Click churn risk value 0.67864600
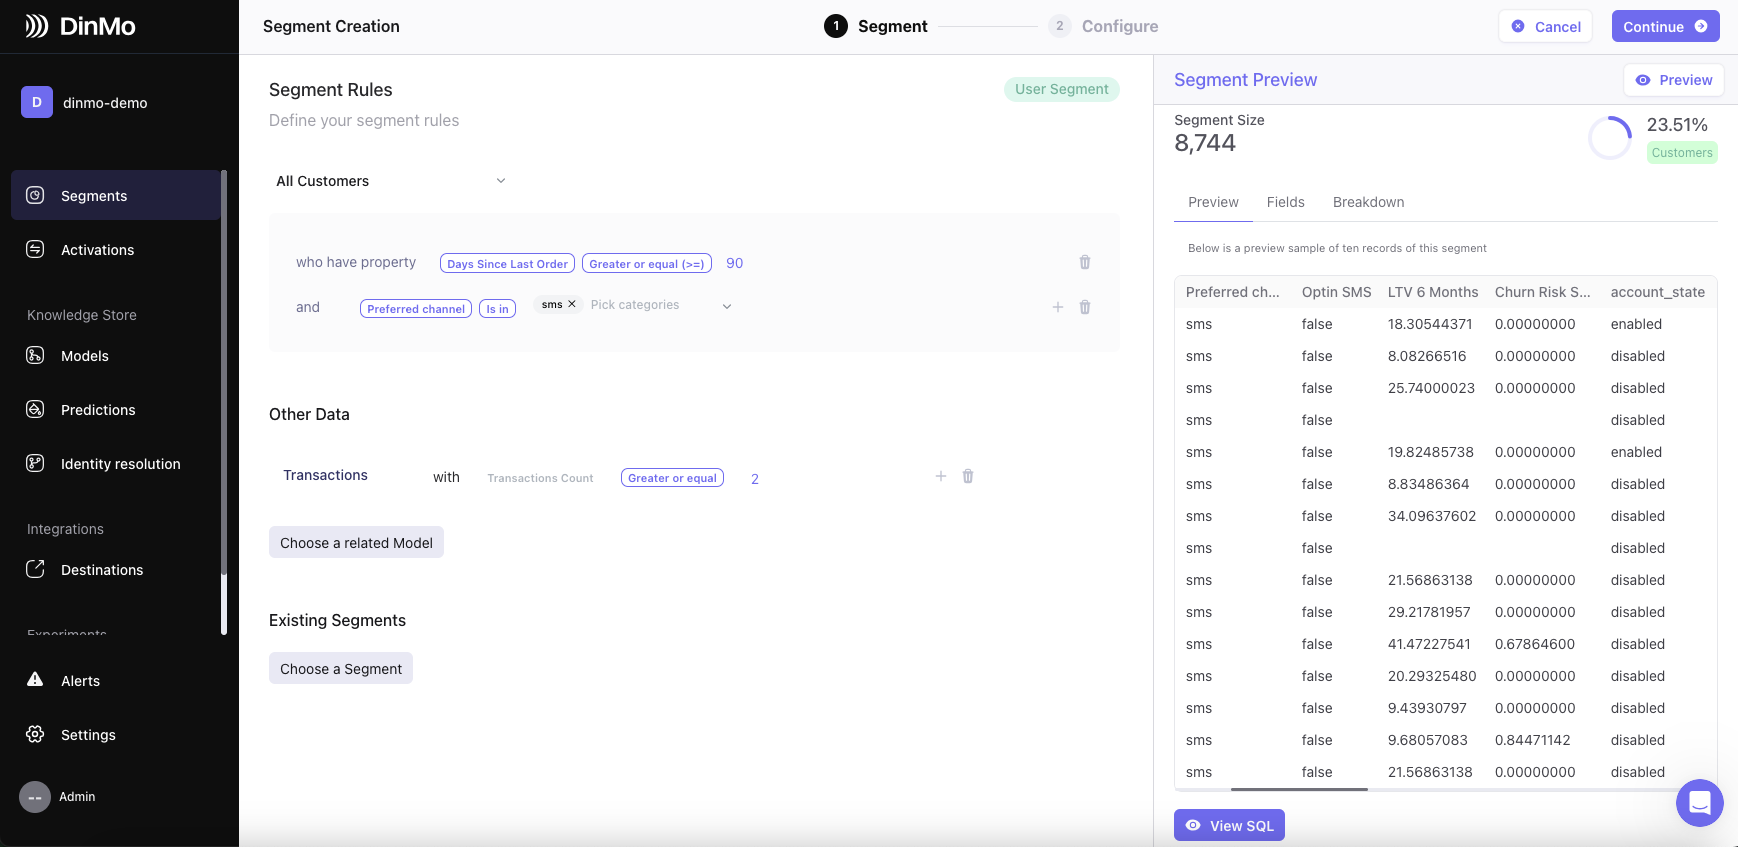Screen dimensions: 1738x847 (1535, 644)
